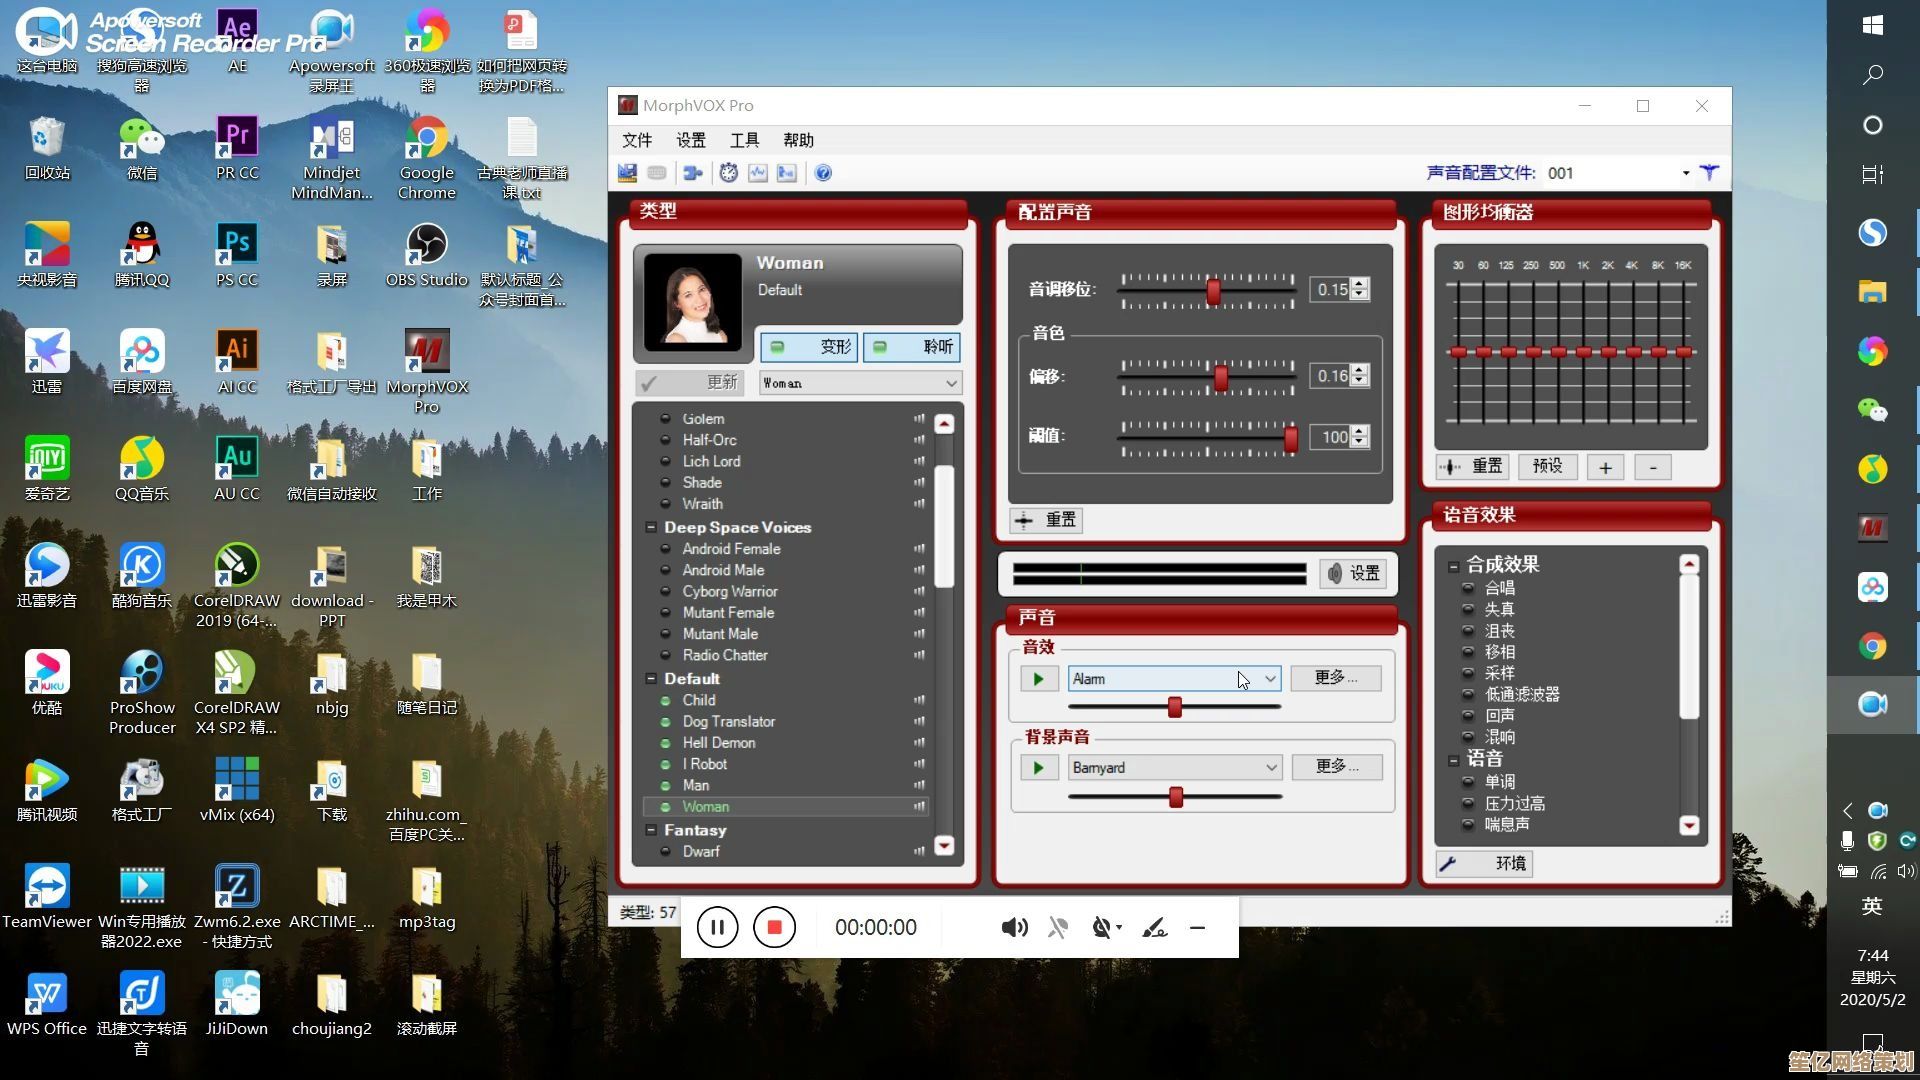
Task: Stop the screen recording
Action: [774, 927]
